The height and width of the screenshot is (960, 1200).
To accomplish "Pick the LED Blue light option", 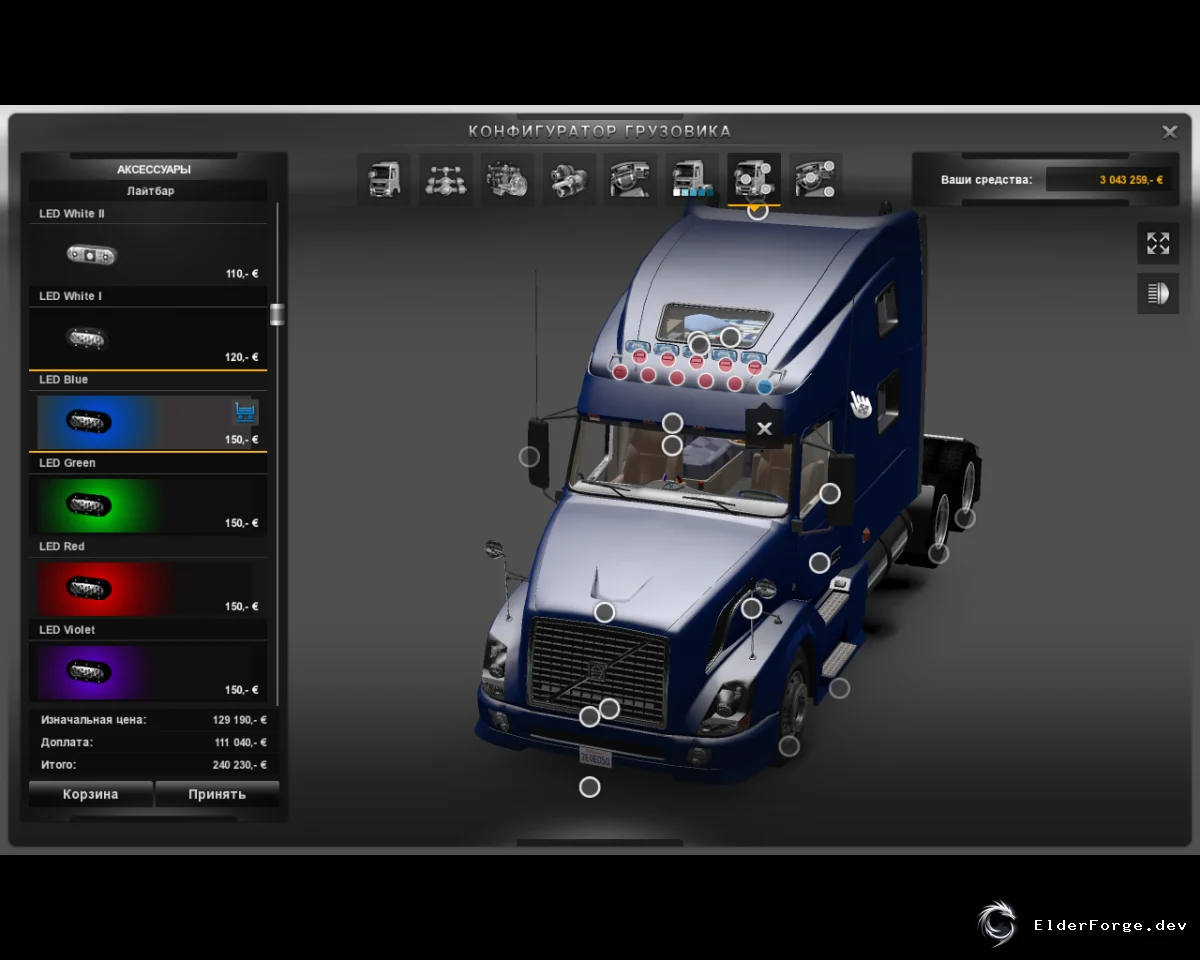I will pos(148,422).
